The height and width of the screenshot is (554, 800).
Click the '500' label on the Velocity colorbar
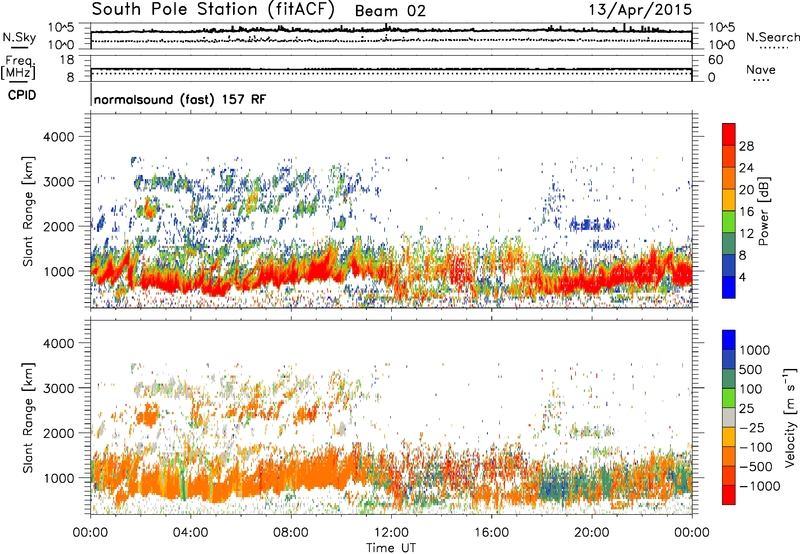(751, 370)
